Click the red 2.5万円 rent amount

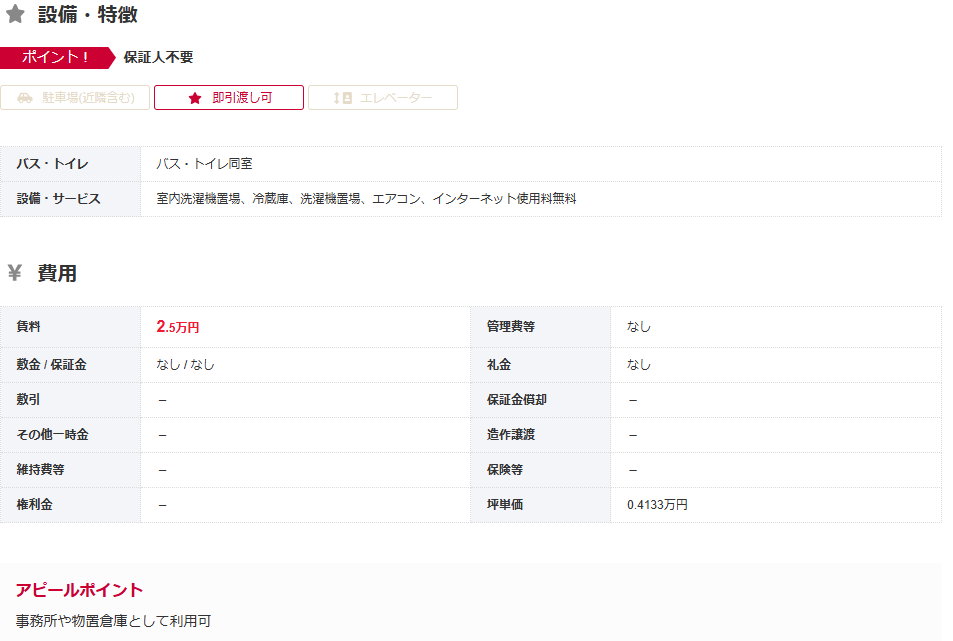tap(178, 327)
